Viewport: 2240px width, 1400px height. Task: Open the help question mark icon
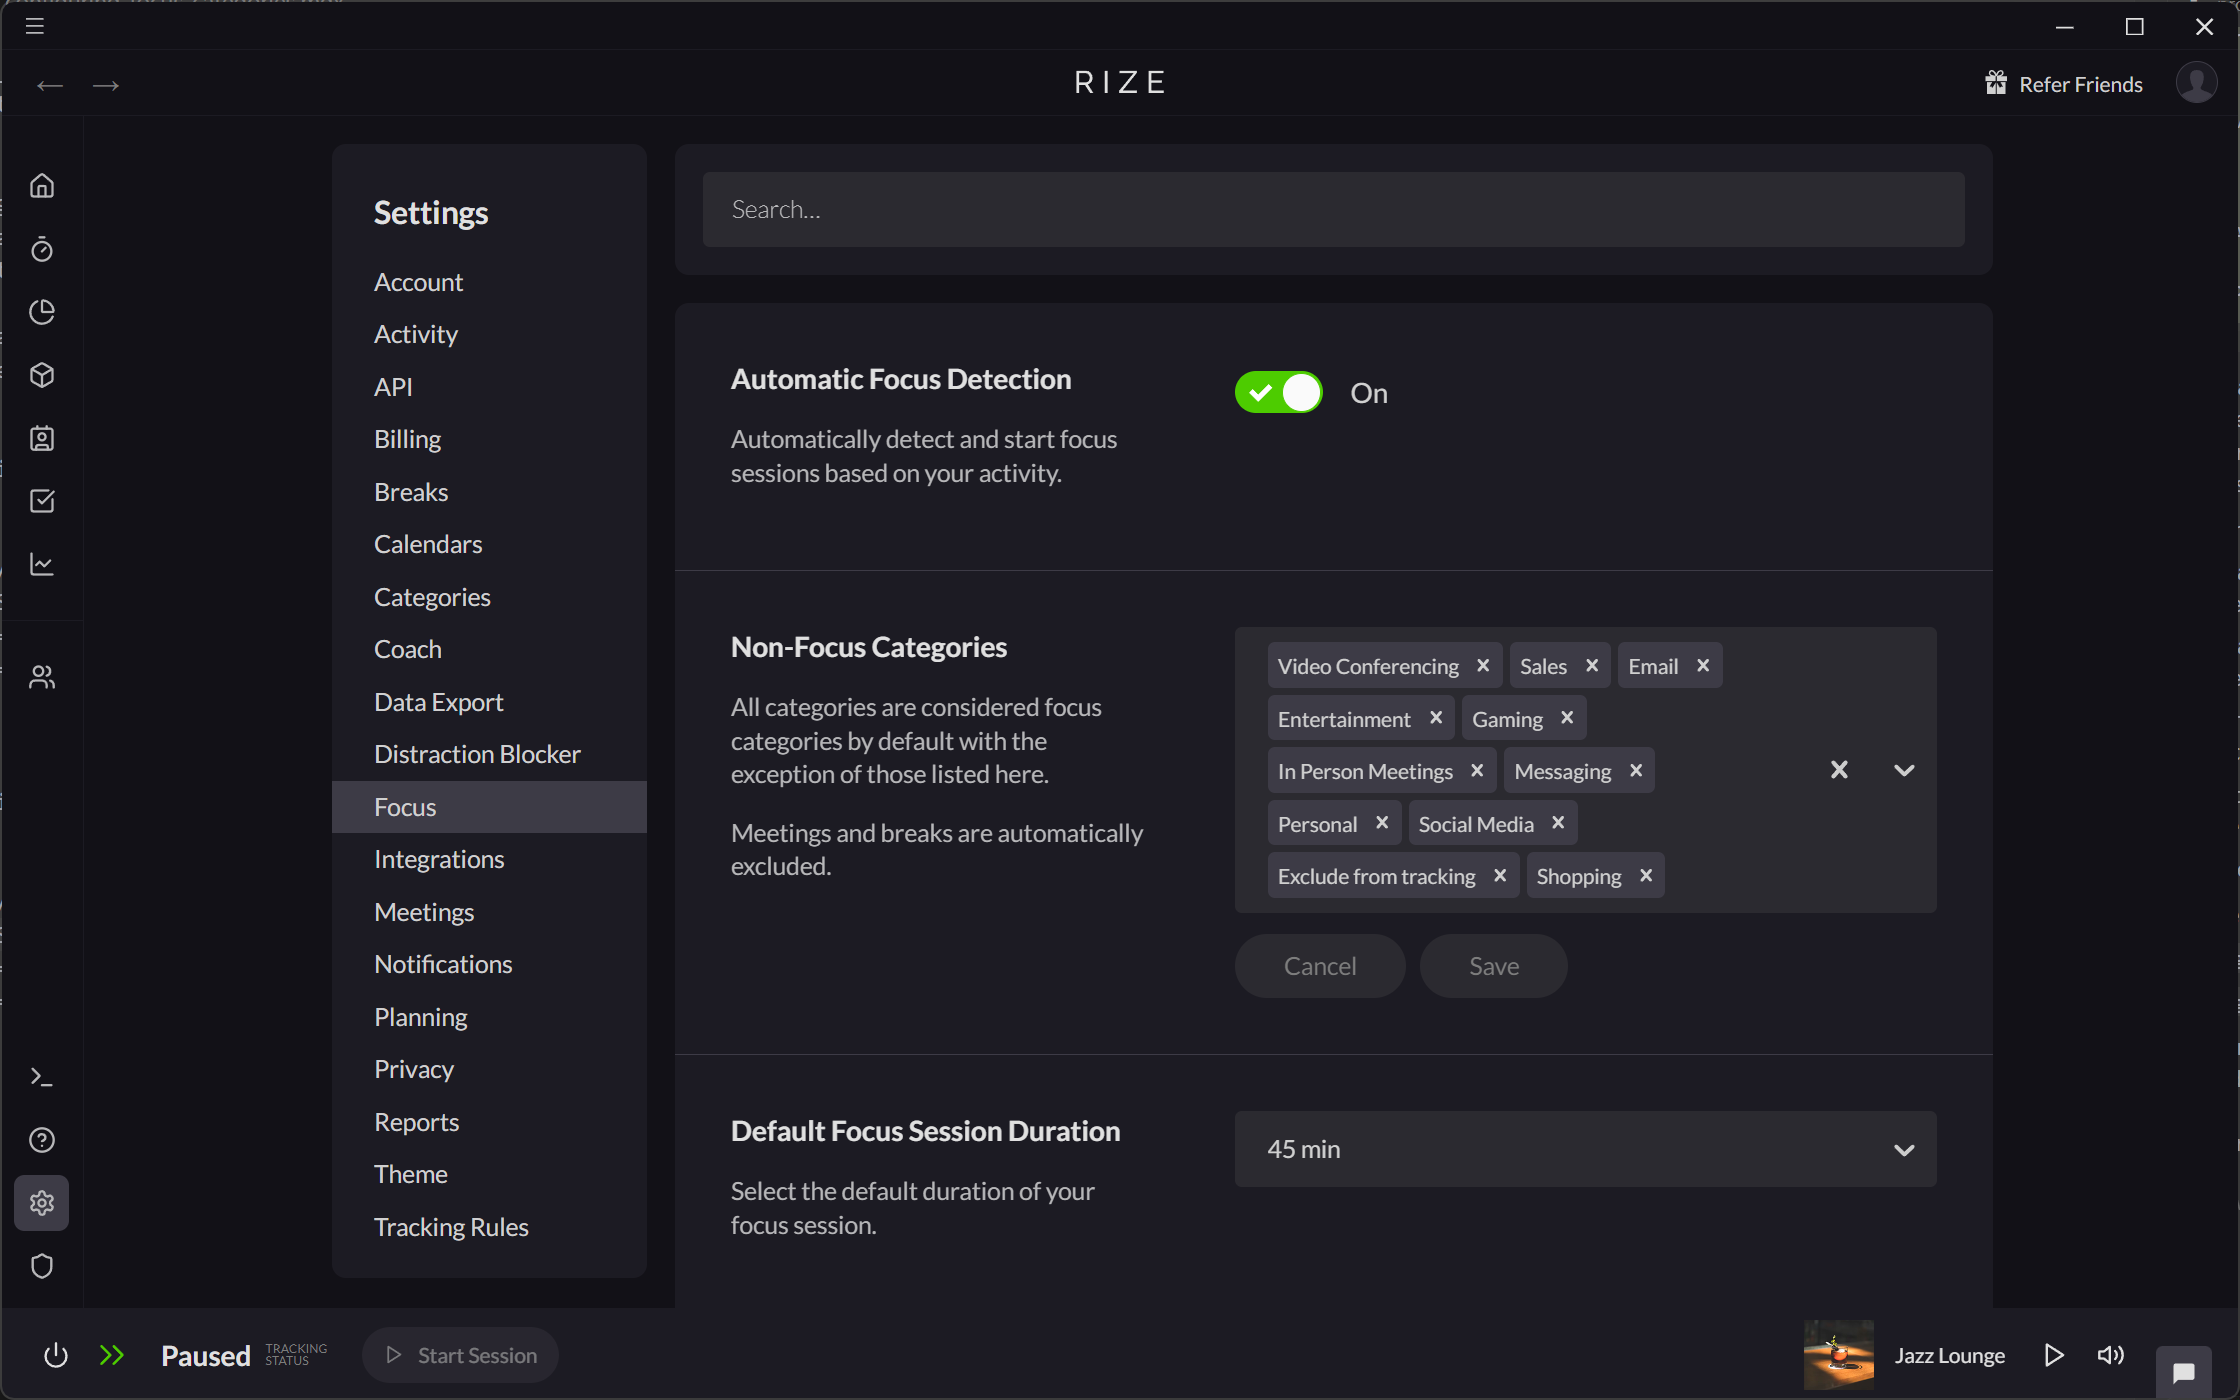tap(42, 1139)
